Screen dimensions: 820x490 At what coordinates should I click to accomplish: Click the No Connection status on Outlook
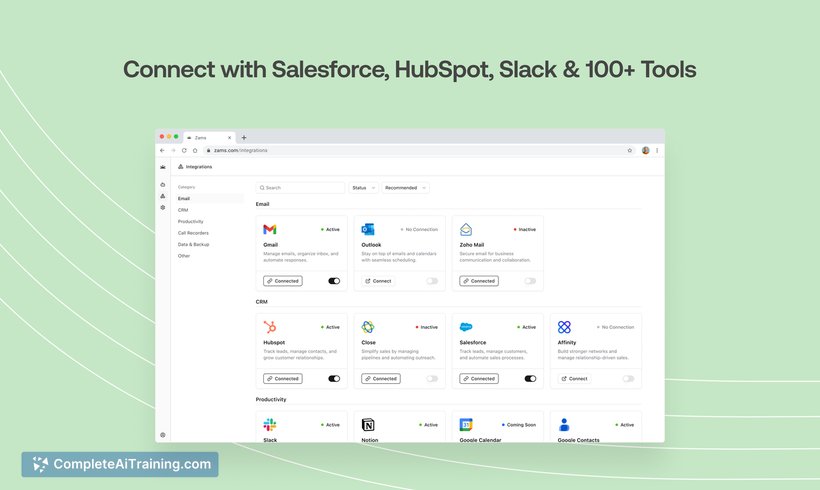click(x=419, y=230)
